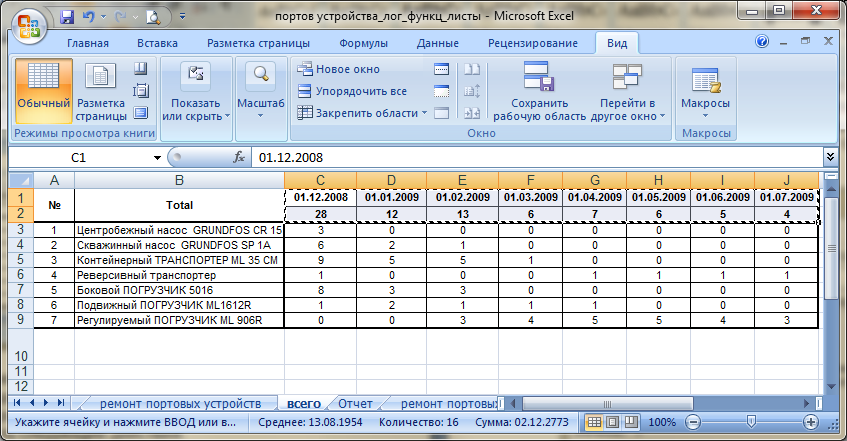Open the Формулы ribbon tab

pos(364,43)
